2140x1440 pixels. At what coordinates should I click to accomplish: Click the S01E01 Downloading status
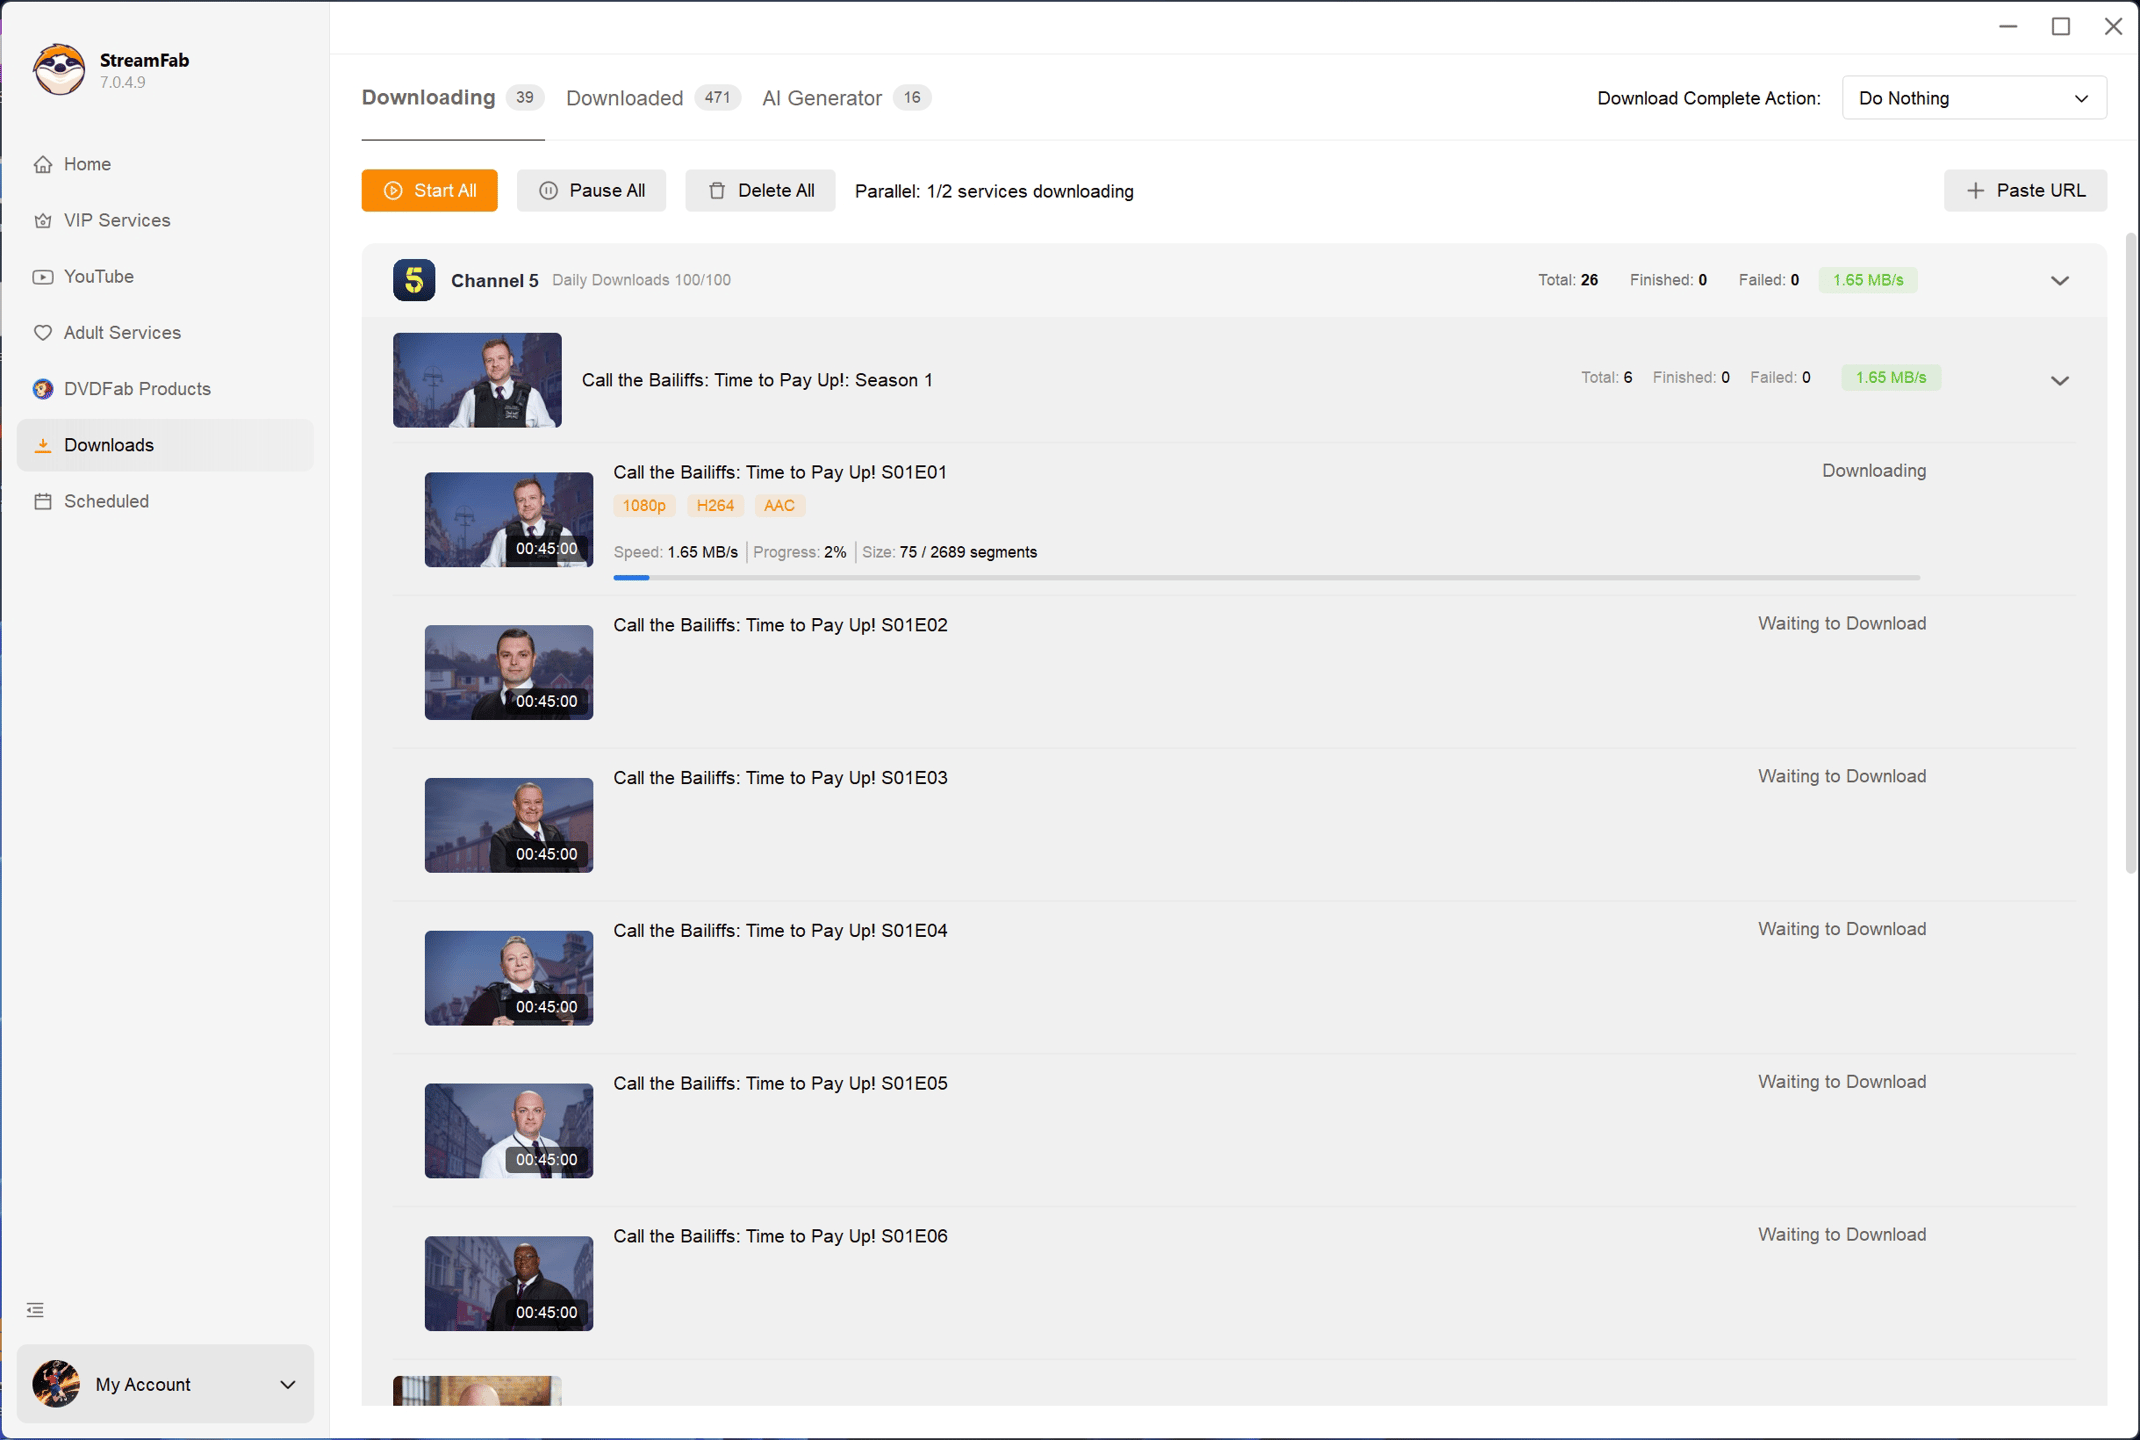click(x=1874, y=471)
